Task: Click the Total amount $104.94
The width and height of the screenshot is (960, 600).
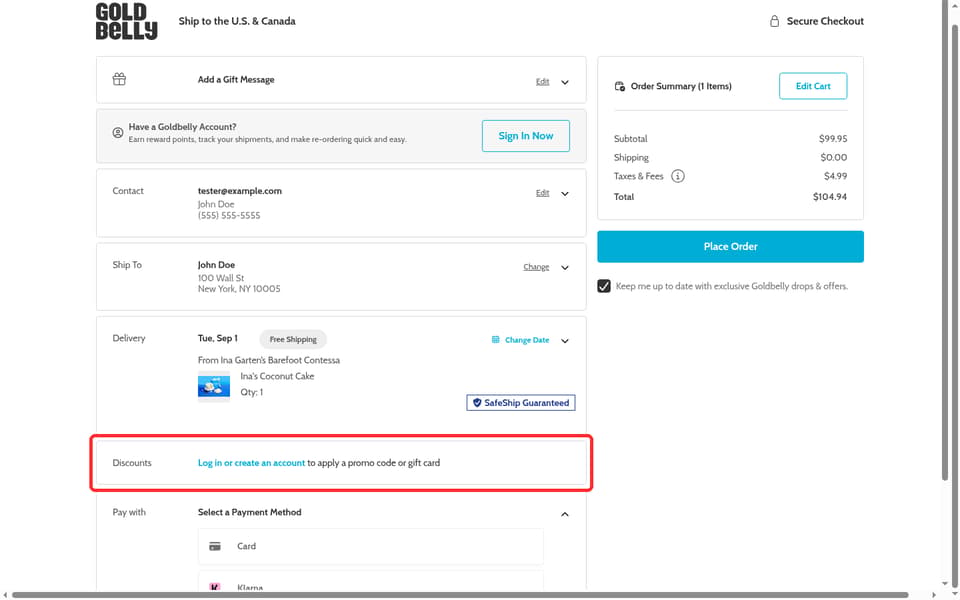Action: click(830, 197)
